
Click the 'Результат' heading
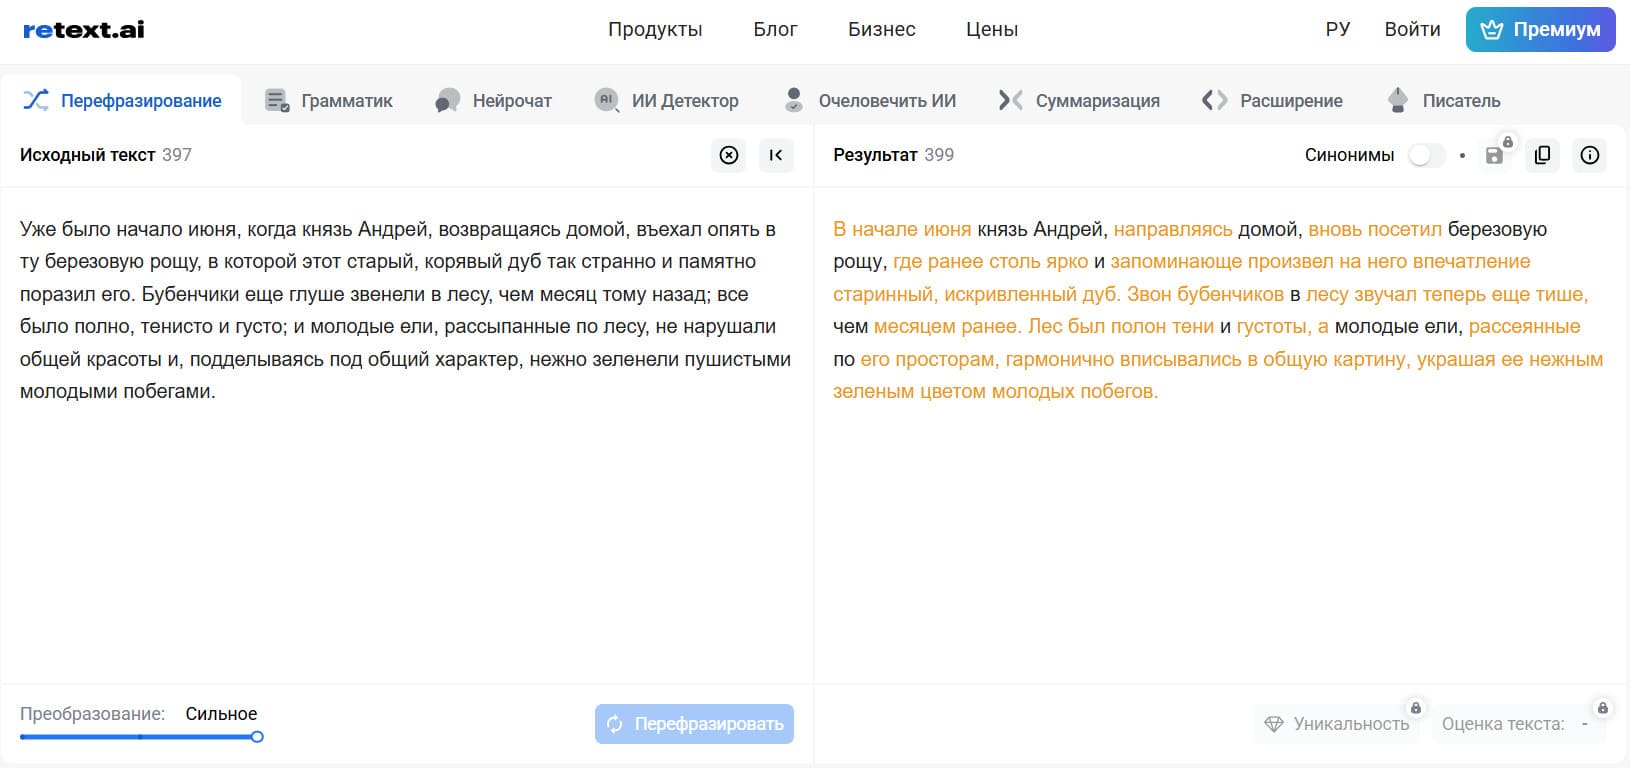pos(875,155)
